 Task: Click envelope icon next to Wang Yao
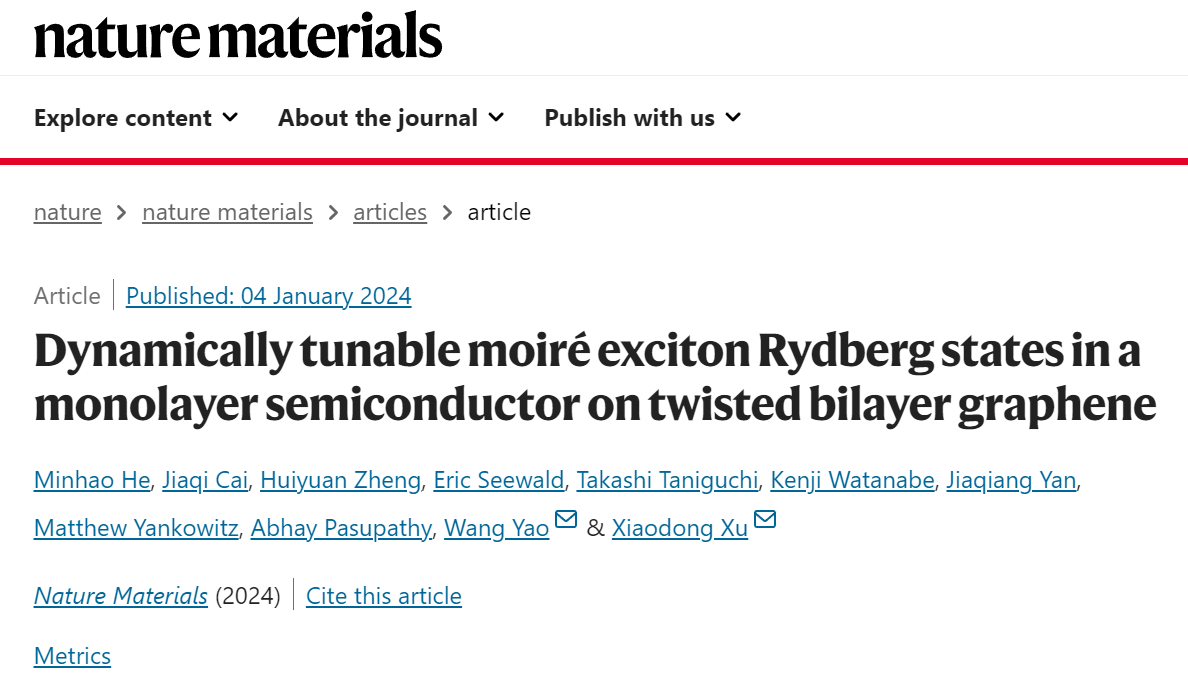[566, 519]
